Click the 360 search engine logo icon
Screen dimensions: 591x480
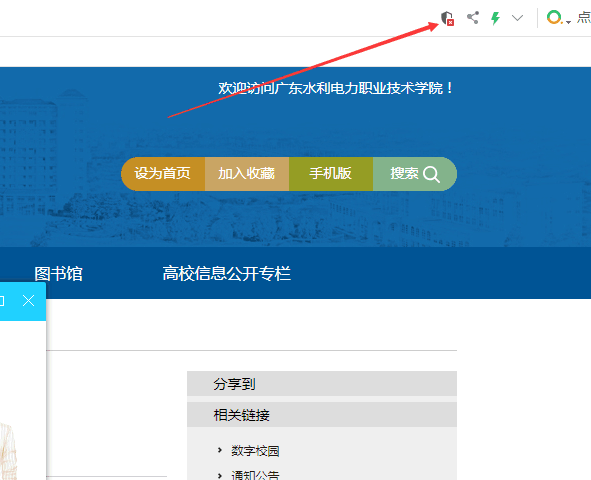[554, 17]
